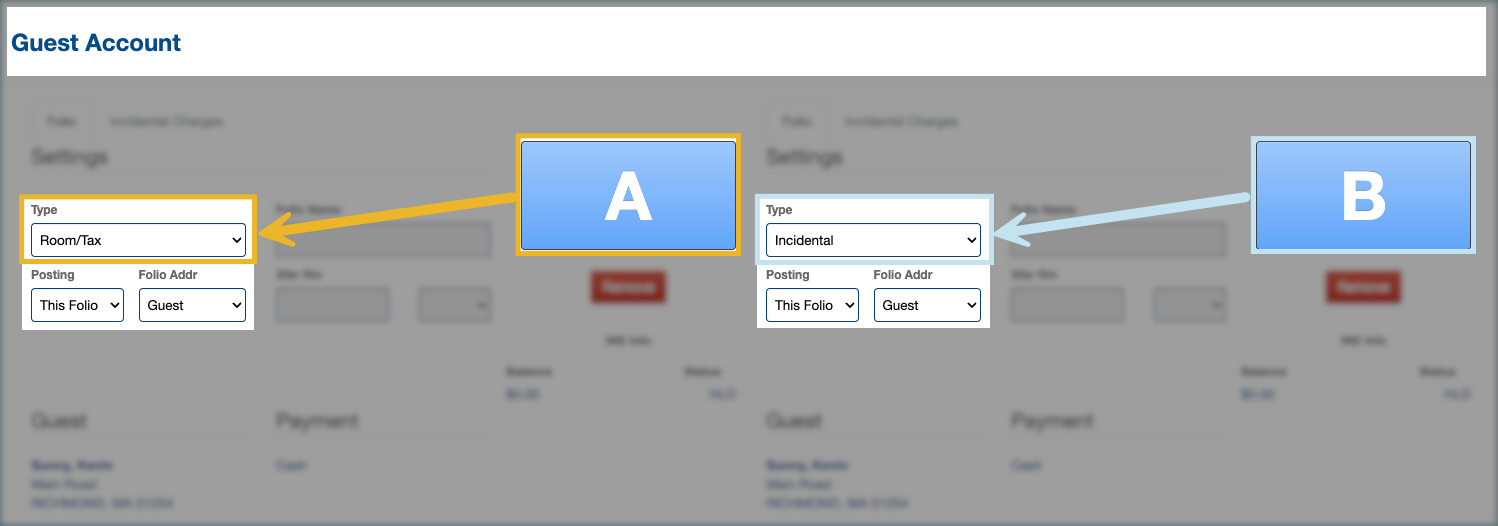
Task: Select the Folio tab in the right panel
Action: (x=796, y=122)
